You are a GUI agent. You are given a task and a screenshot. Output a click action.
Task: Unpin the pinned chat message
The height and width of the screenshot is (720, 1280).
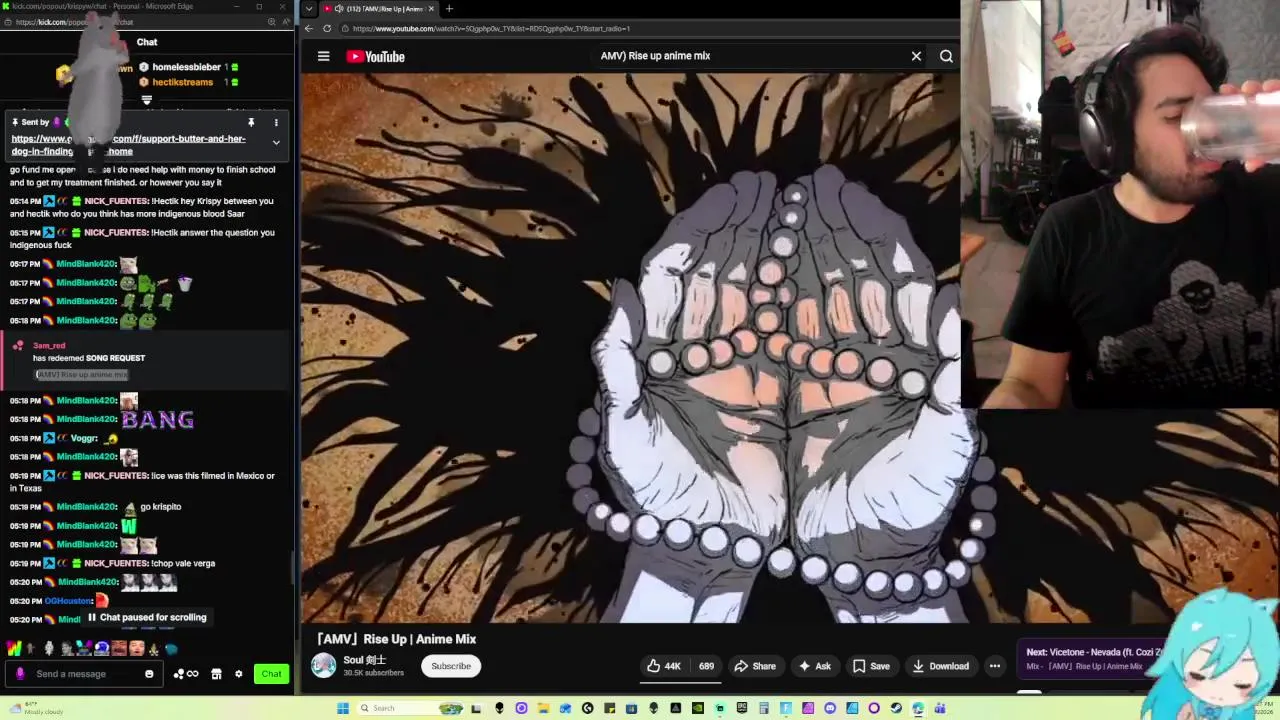(251, 122)
